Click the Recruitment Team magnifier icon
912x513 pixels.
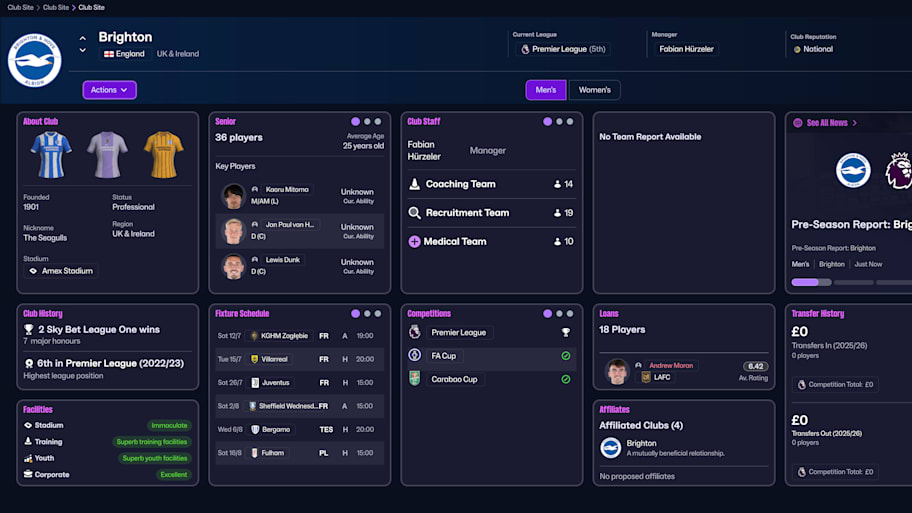click(414, 213)
